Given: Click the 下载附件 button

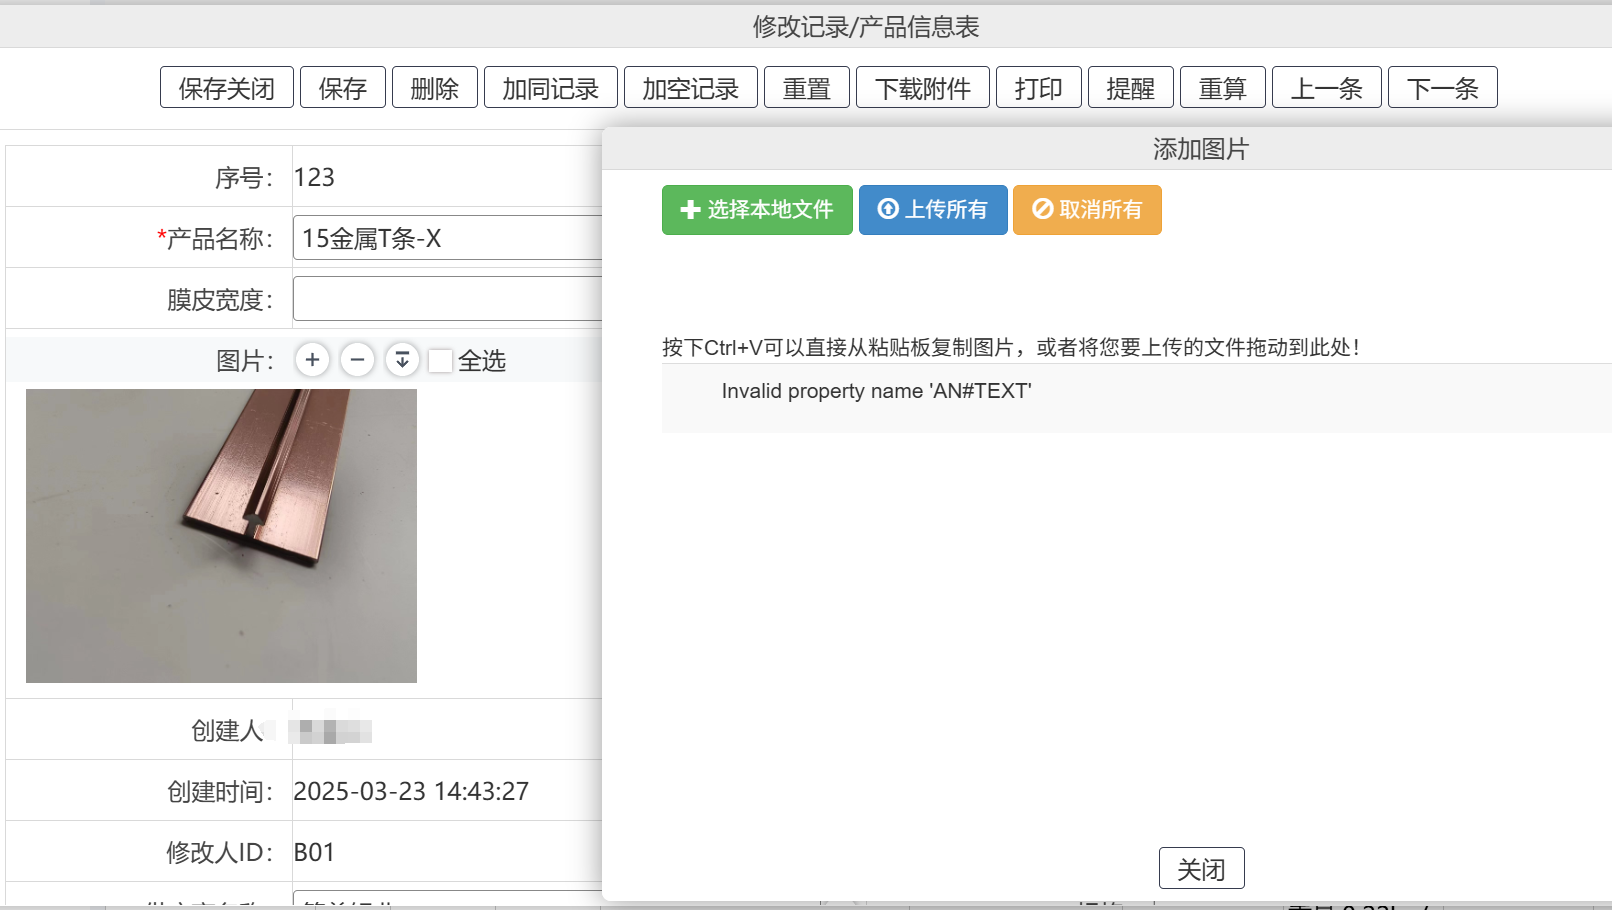Looking at the screenshot, I should pyautogui.click(x=923, y=87).
